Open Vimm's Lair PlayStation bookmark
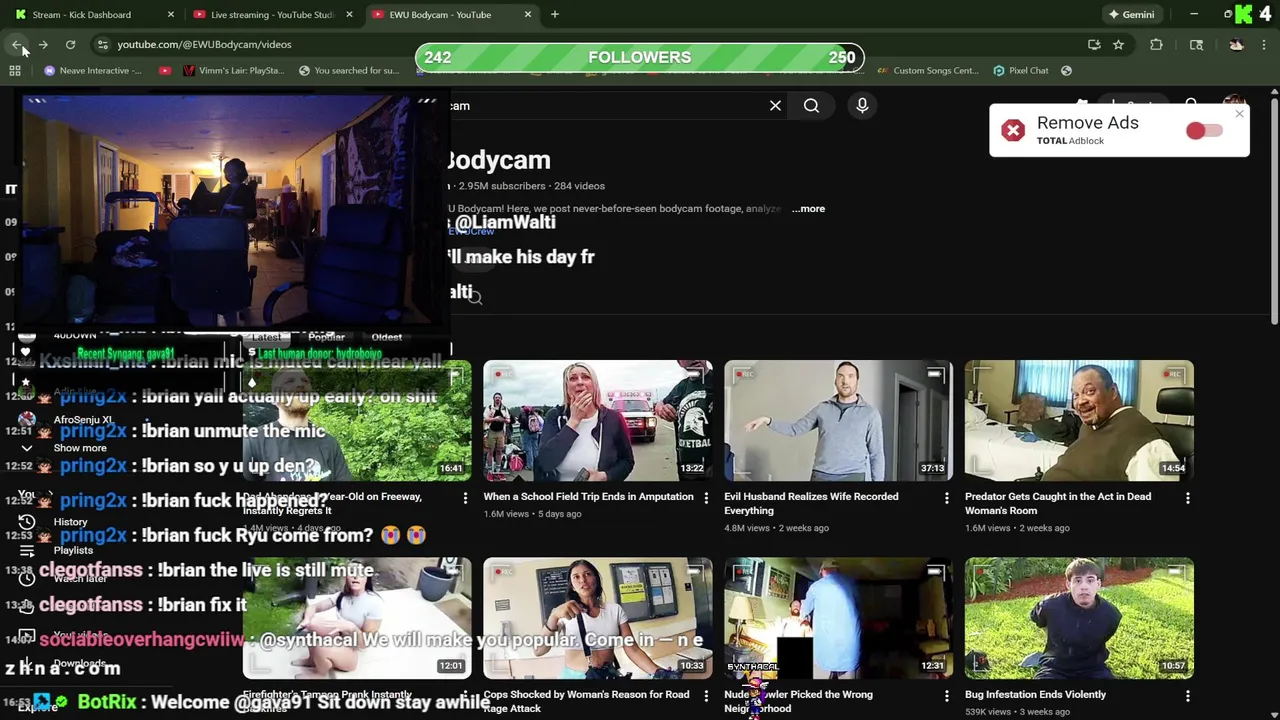This screenshot has height=720, width=1280. (x=234, y=70)
